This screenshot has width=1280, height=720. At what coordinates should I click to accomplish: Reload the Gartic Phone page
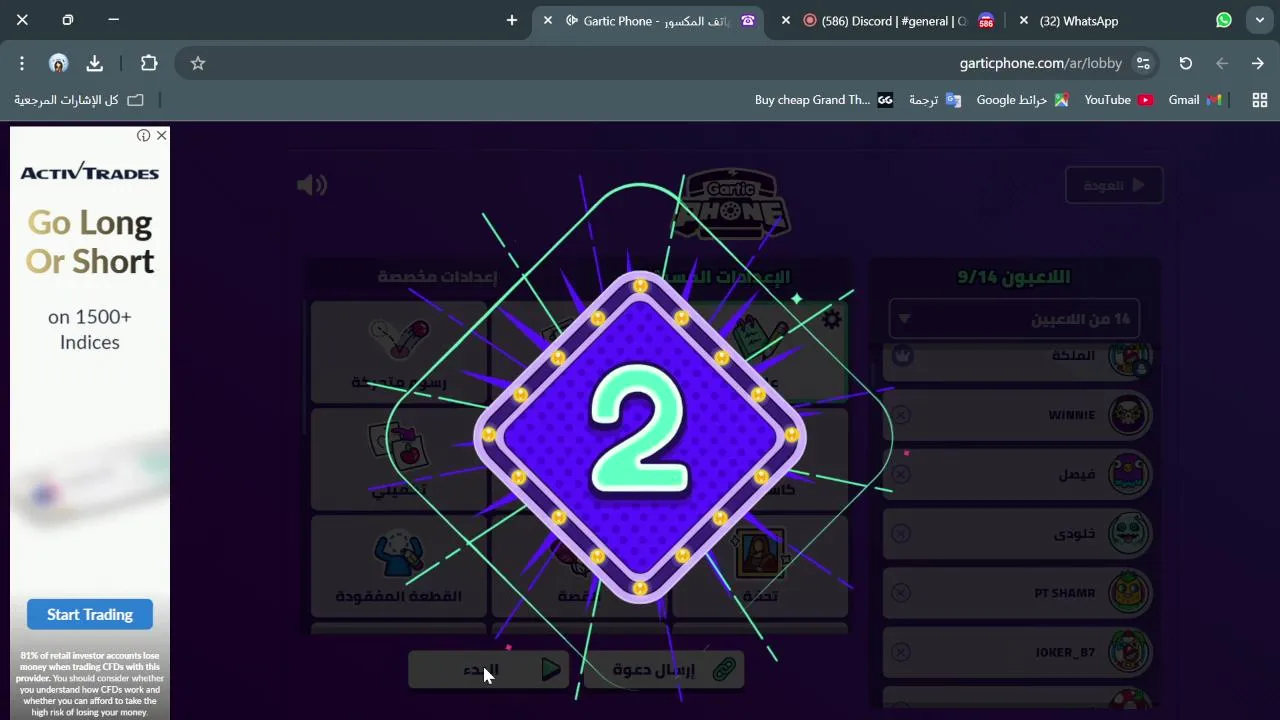[1186, 63]
